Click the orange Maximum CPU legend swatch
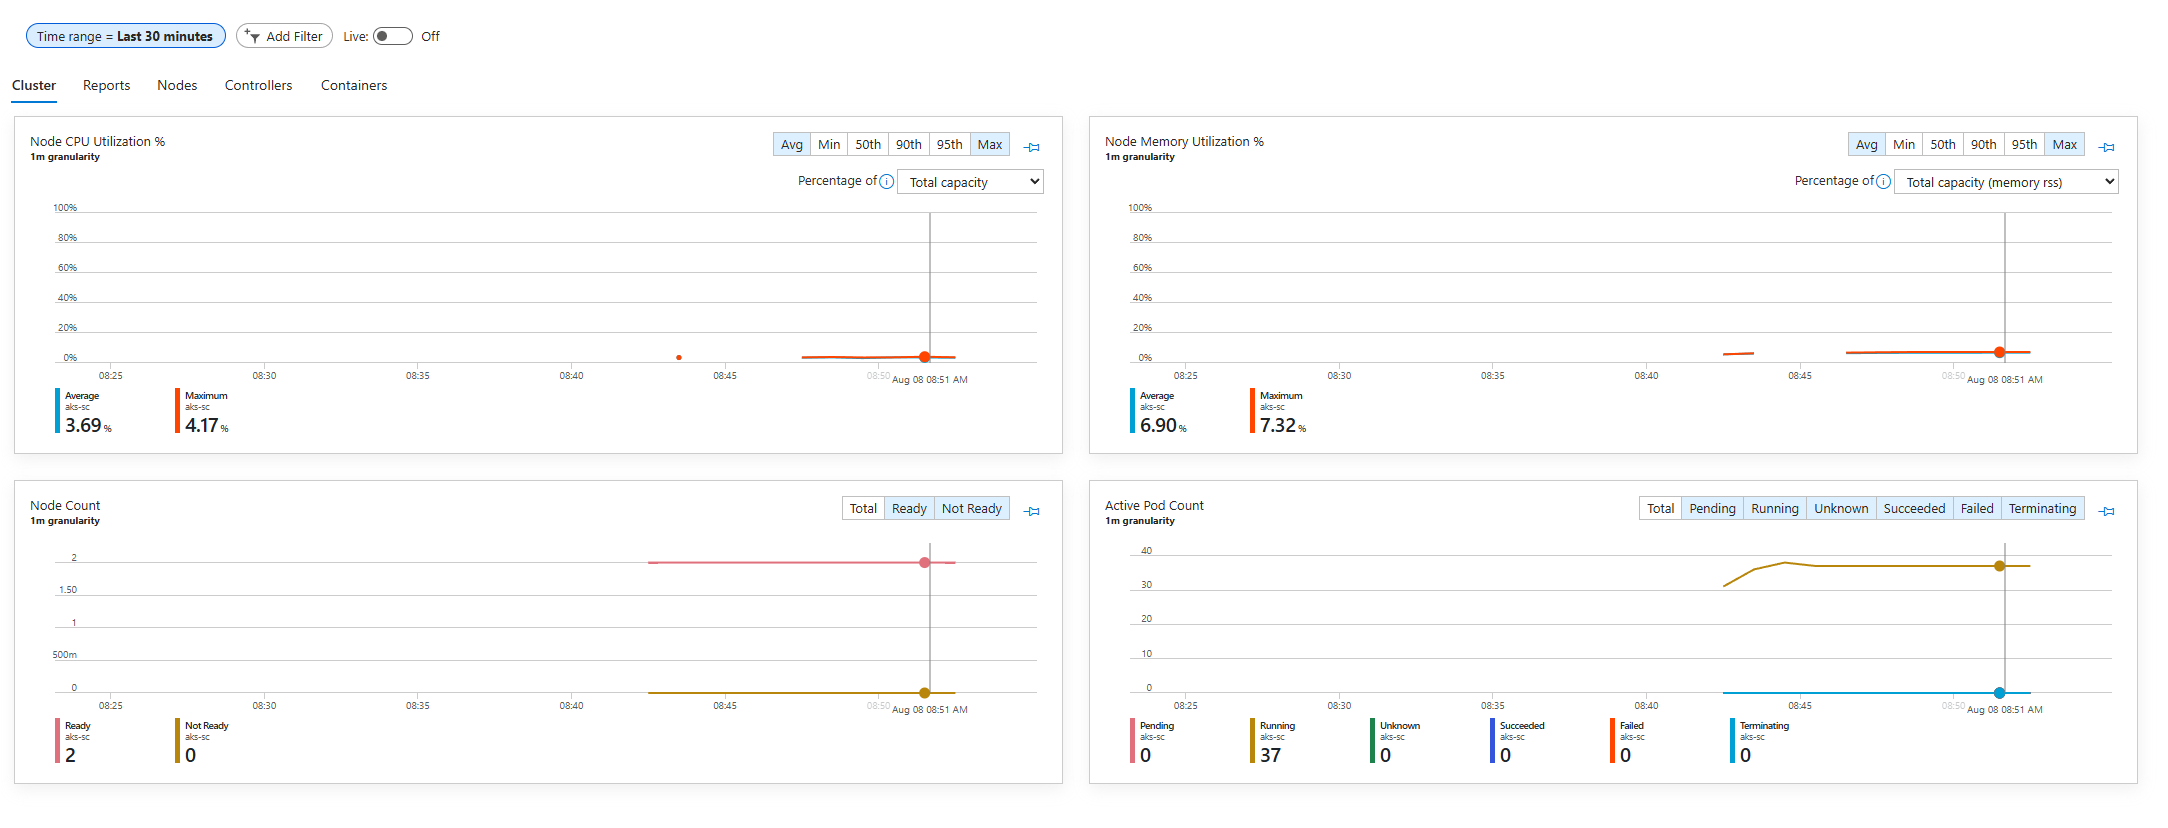This screenshot has height=828, width=2168. [x=178, y=411]
